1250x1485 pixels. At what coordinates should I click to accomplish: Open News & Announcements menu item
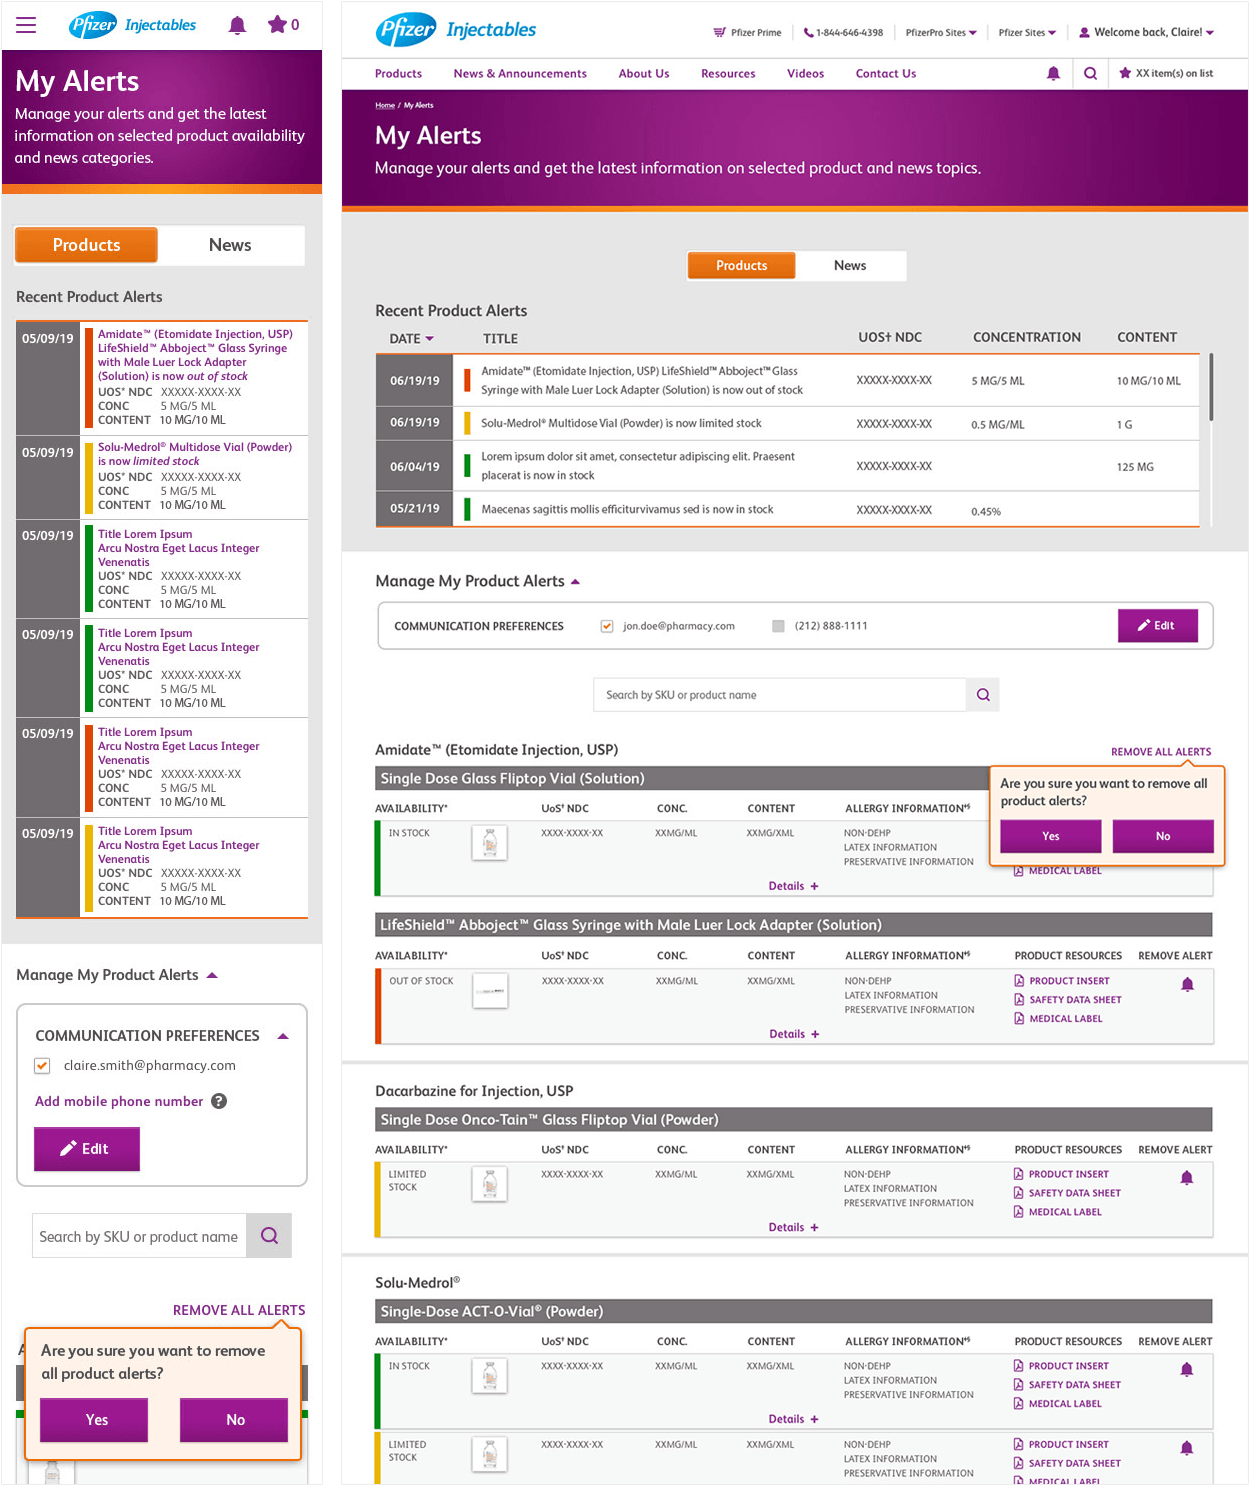point(520,73)
